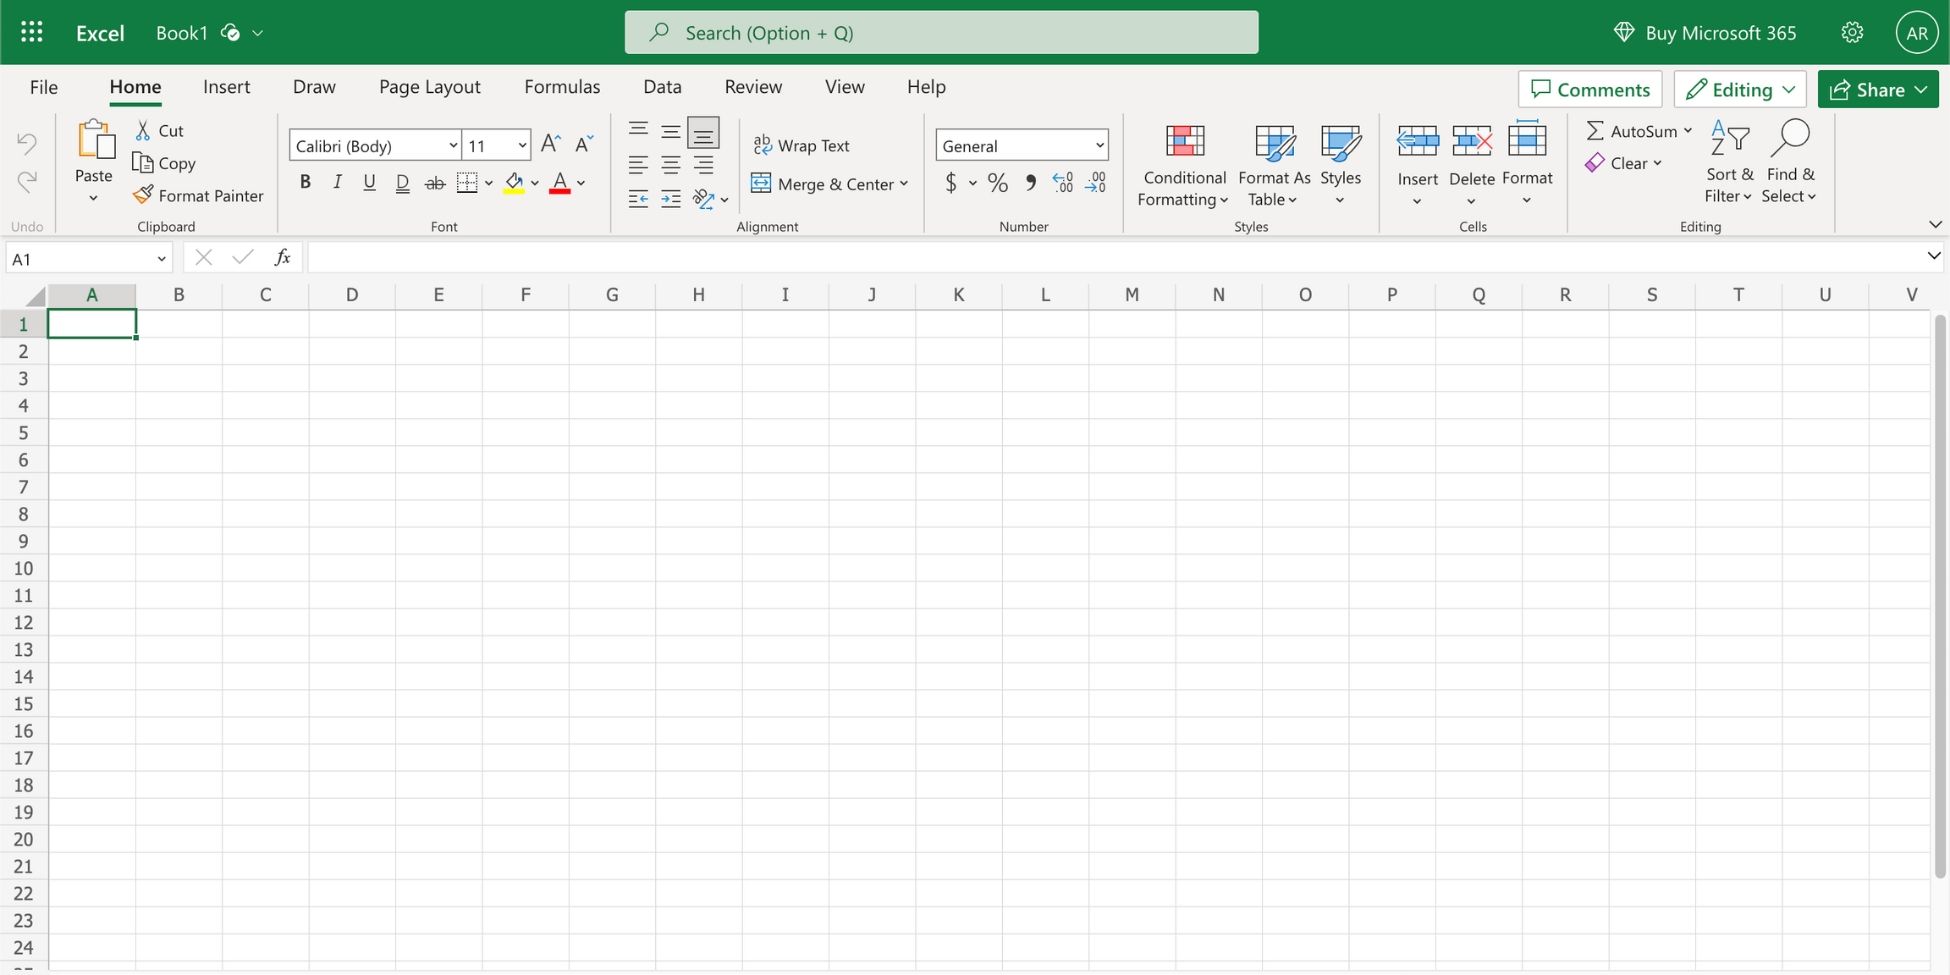
Task: Expand the formula bar chevron
Action: click(x=1933, y=257)
